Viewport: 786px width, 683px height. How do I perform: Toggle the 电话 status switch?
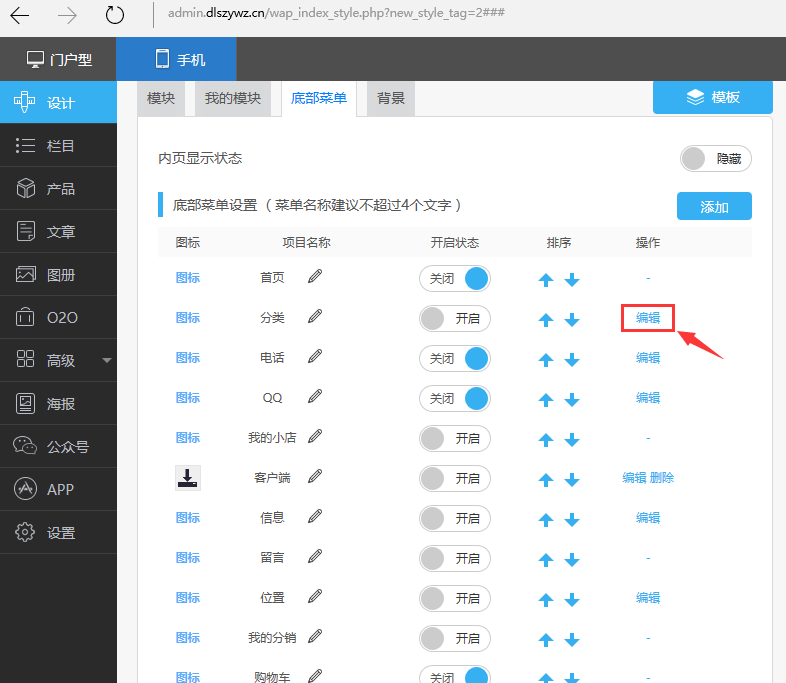tap(455, 359)
